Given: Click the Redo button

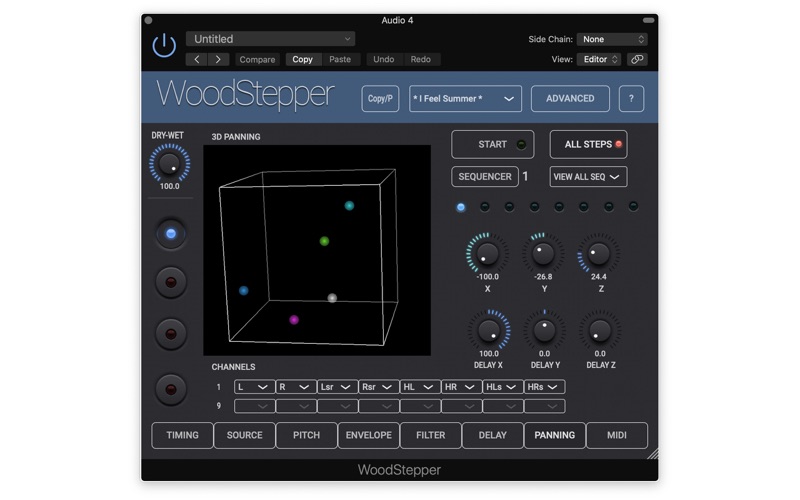Looking at the screenshot, I should click(421, 59).
